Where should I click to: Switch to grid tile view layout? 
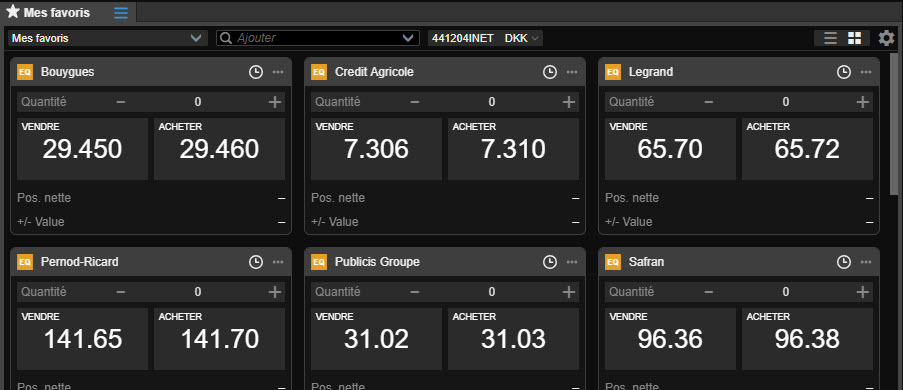pyautogui.click(x=855, y=39)
